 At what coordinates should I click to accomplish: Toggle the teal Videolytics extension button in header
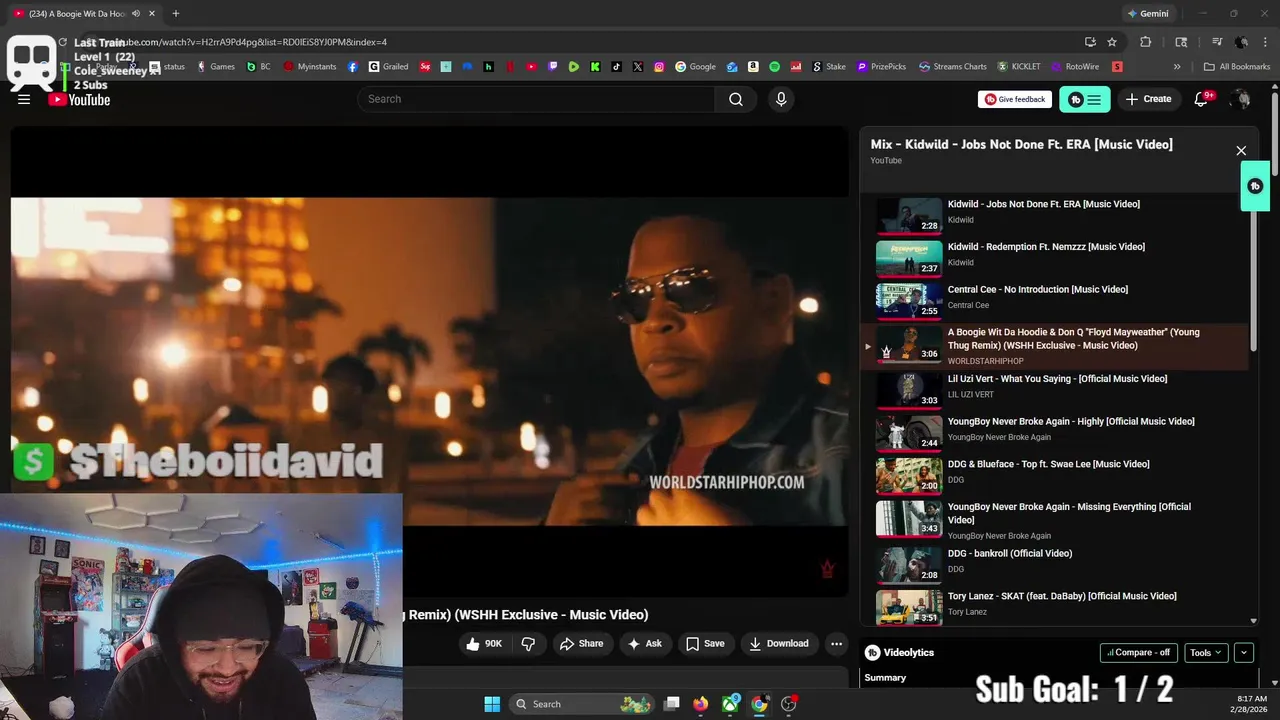tap(1085, 99)
